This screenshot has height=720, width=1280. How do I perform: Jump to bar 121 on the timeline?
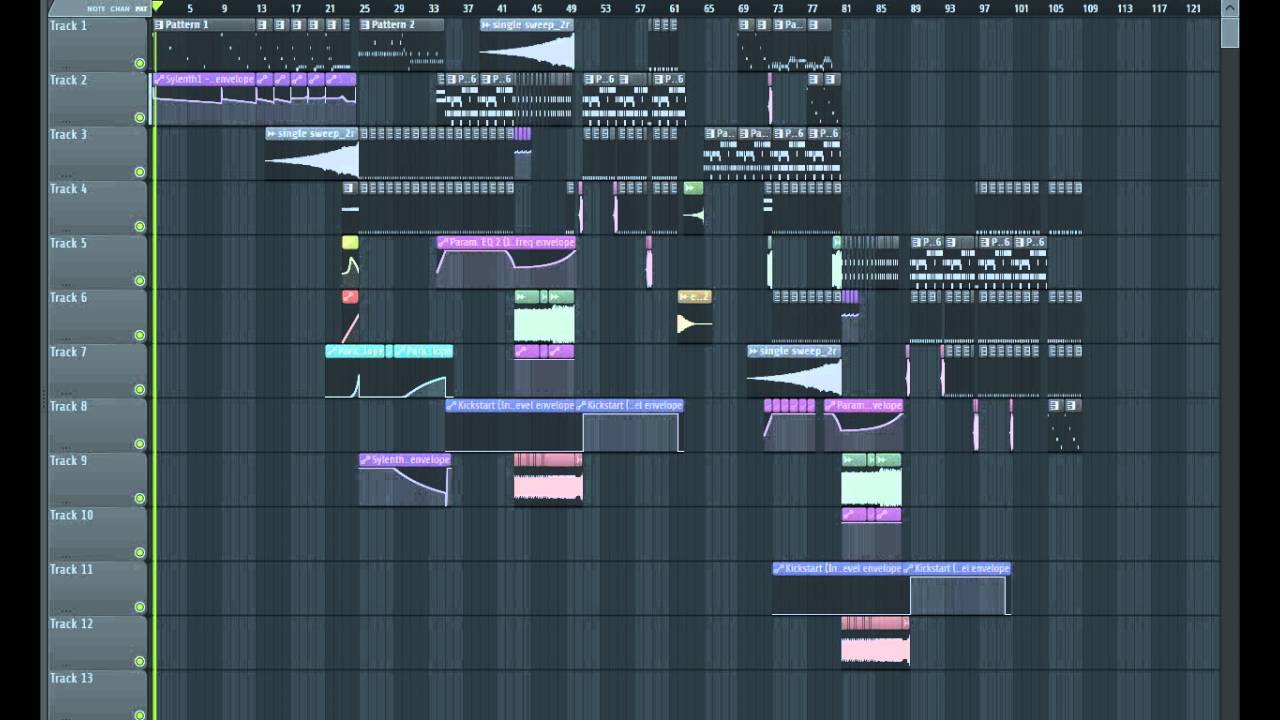click(x=1193, y=8)
